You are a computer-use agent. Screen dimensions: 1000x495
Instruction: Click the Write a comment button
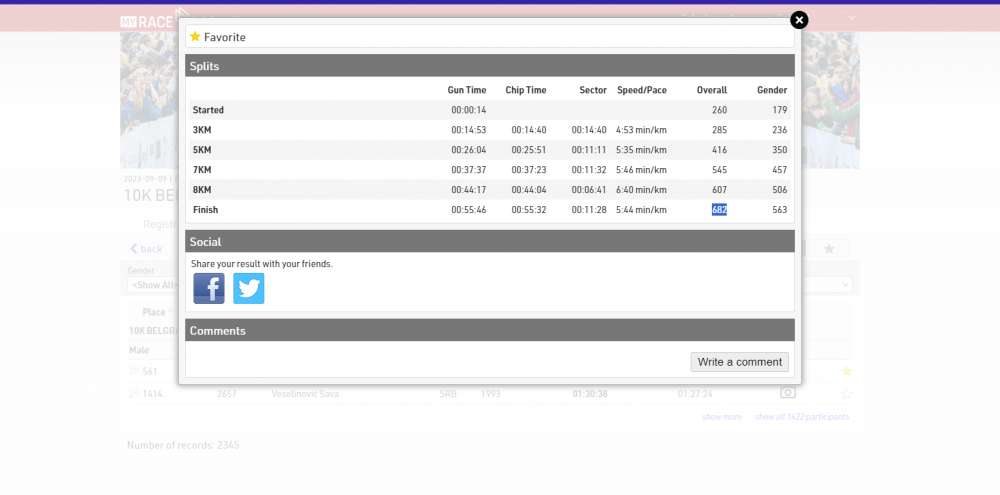[739, 362]
